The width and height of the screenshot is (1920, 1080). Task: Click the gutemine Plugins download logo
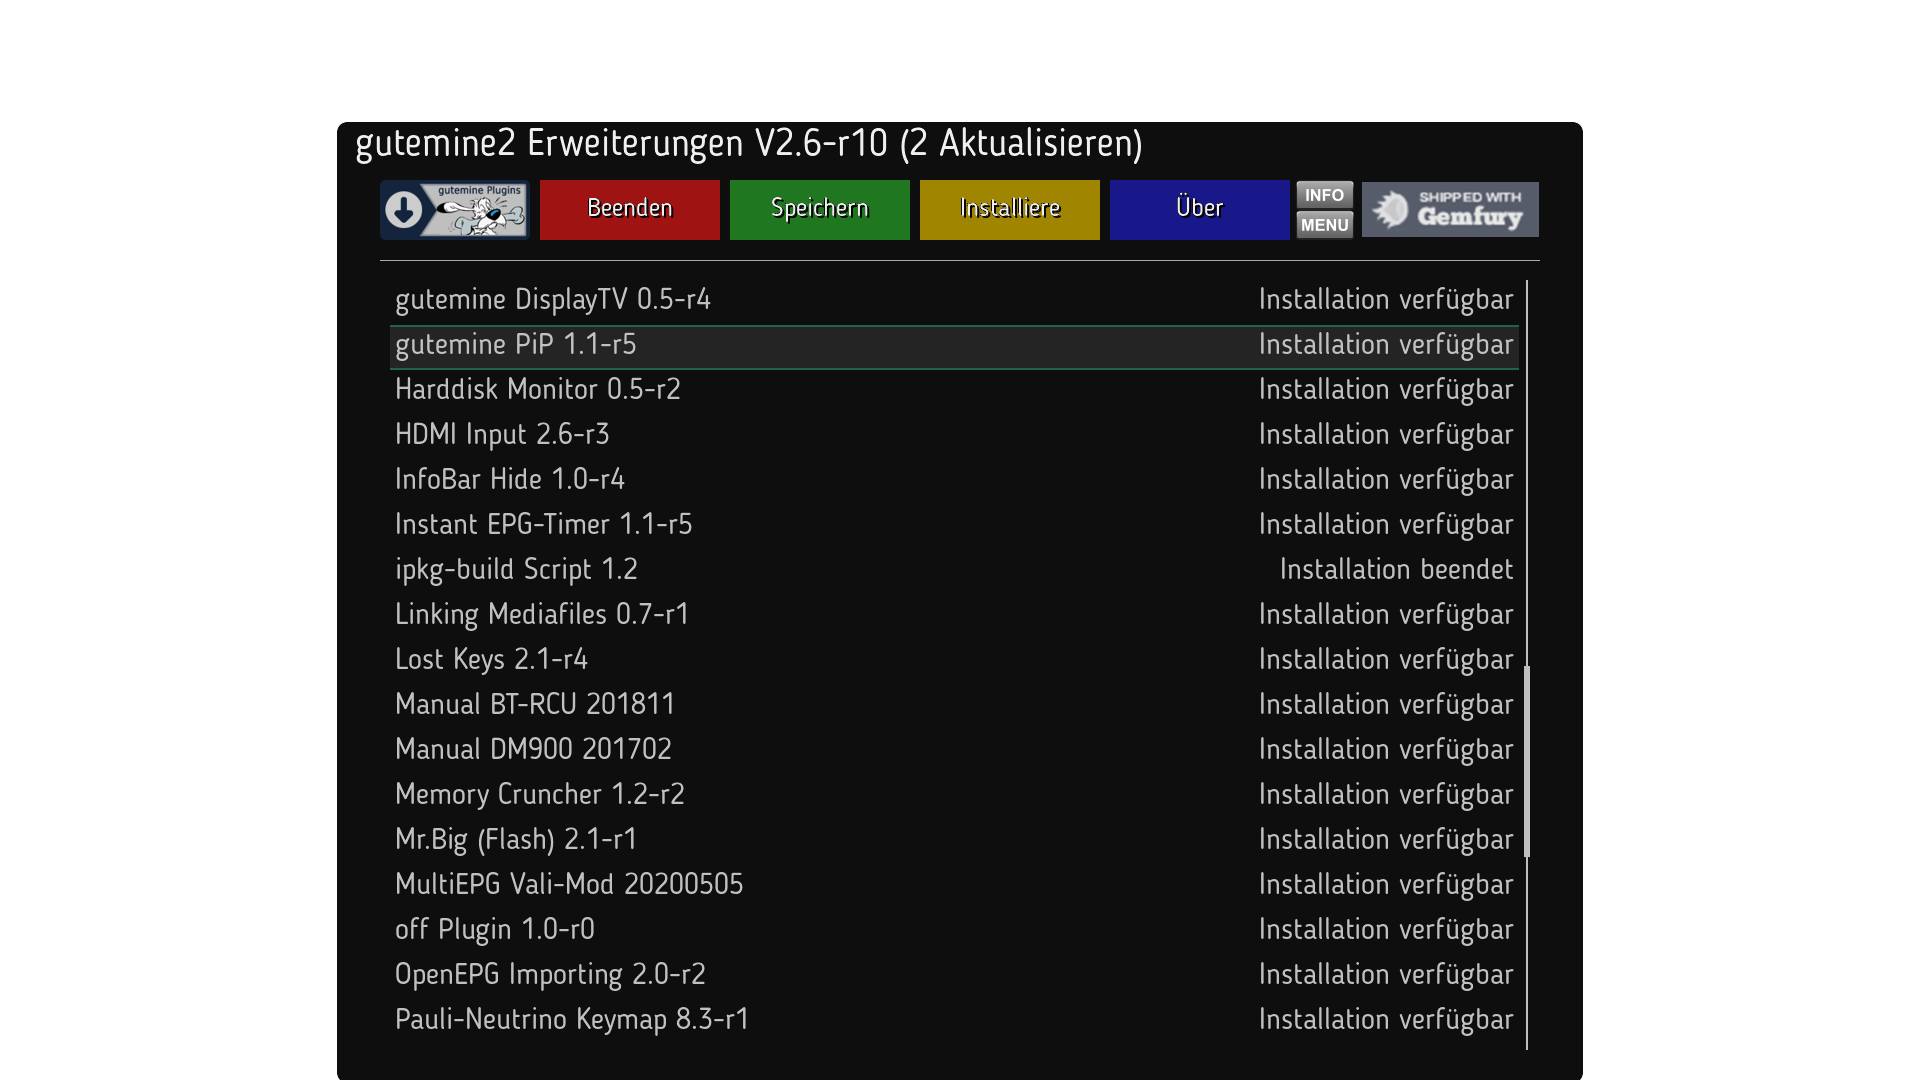[x=454, y=210]
